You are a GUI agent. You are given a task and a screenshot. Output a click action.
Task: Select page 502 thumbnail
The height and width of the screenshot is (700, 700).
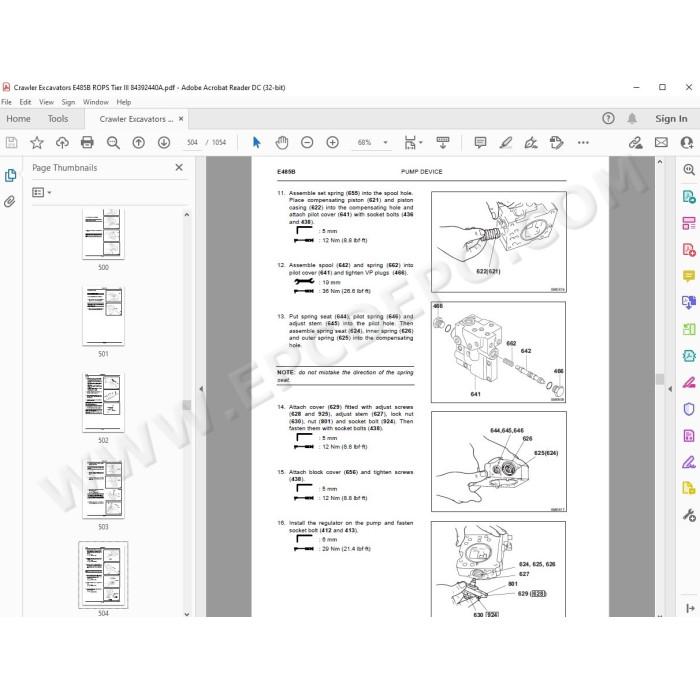[x=103, y=403]
